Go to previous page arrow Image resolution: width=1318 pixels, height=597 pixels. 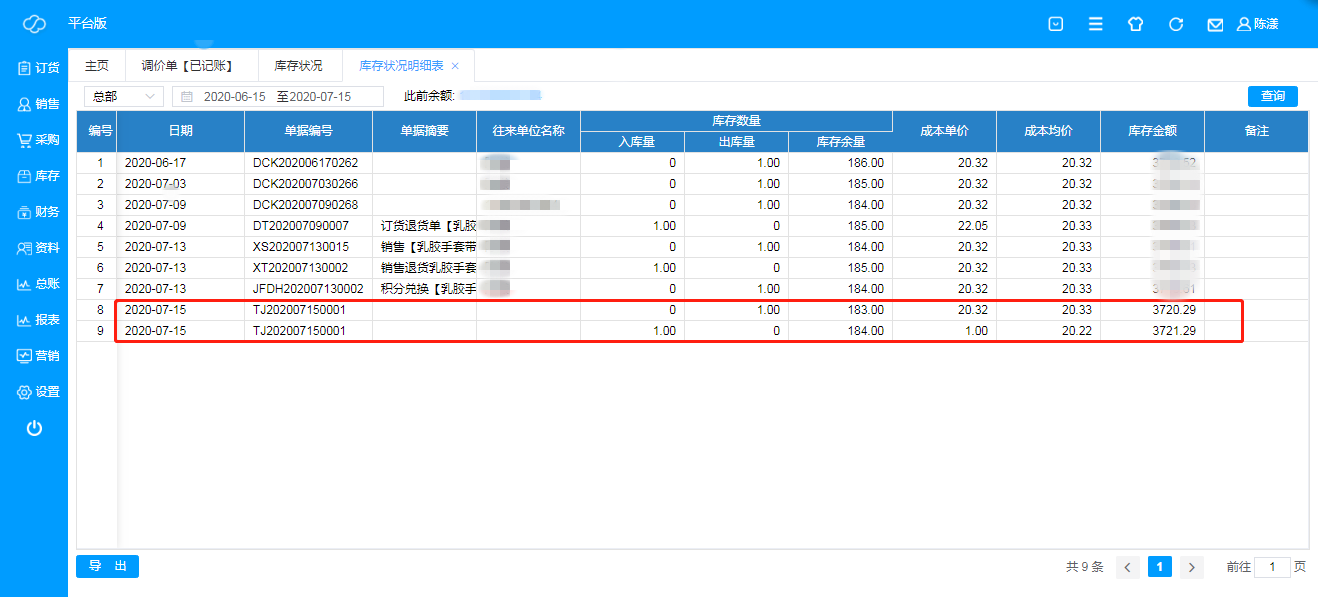point(1128,567)
